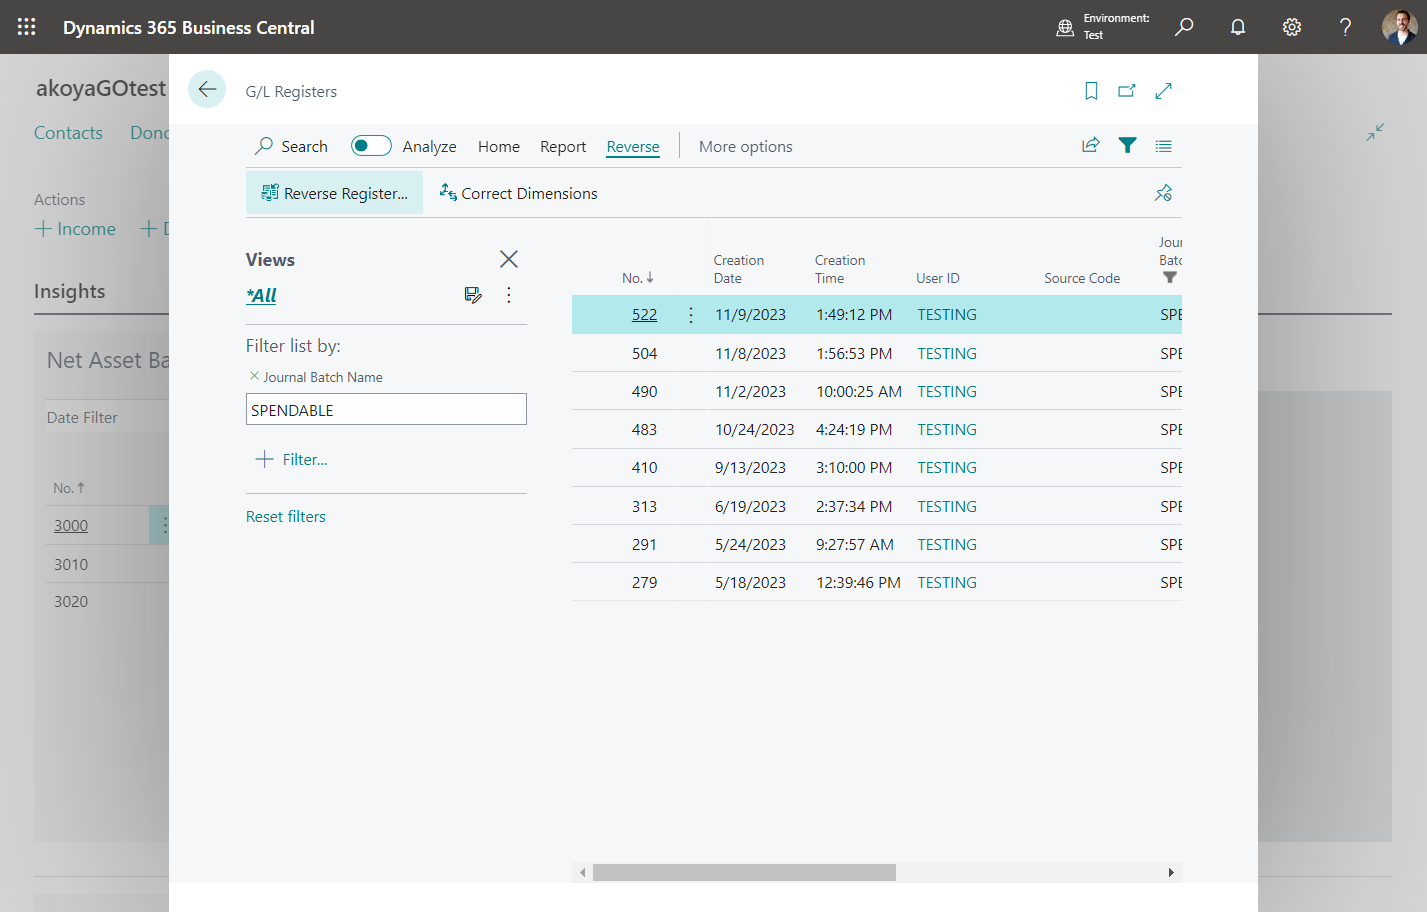The width and height of the screenshot is (1427, 912).
Task: Click the horizontal scrollbar thumb
Action: (x=744, y=872)
